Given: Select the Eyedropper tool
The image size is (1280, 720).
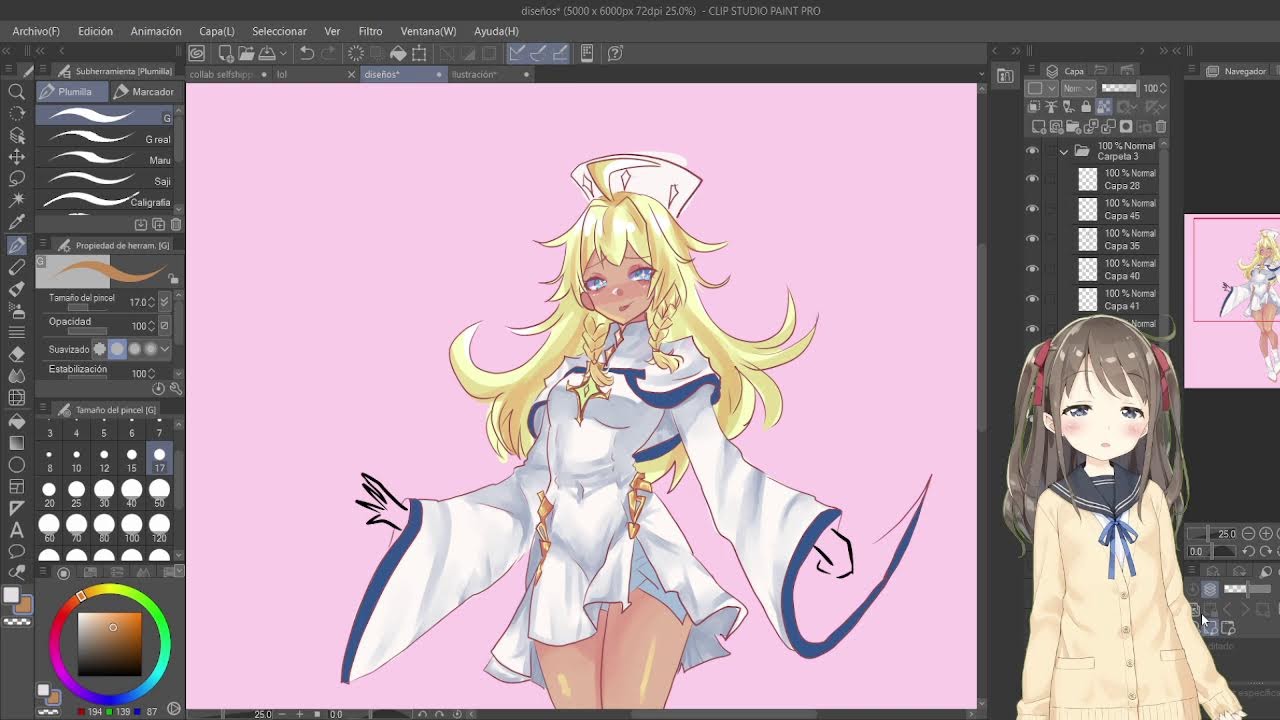Looking at the screenshot, I should (16, 223).
